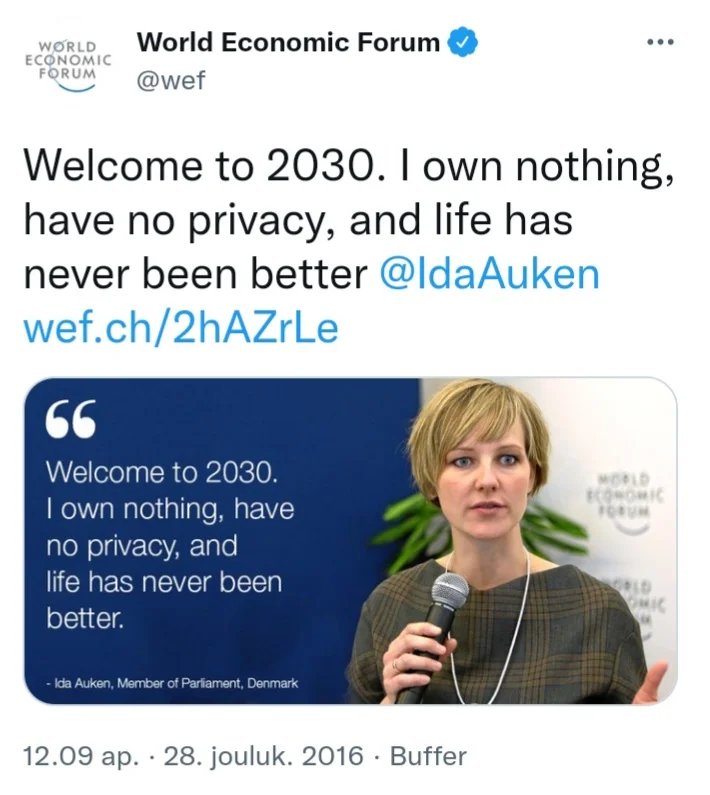Open the @IdaAuken mention
The height and width of the screenshot is (795, 710).
tap(490, 273)
